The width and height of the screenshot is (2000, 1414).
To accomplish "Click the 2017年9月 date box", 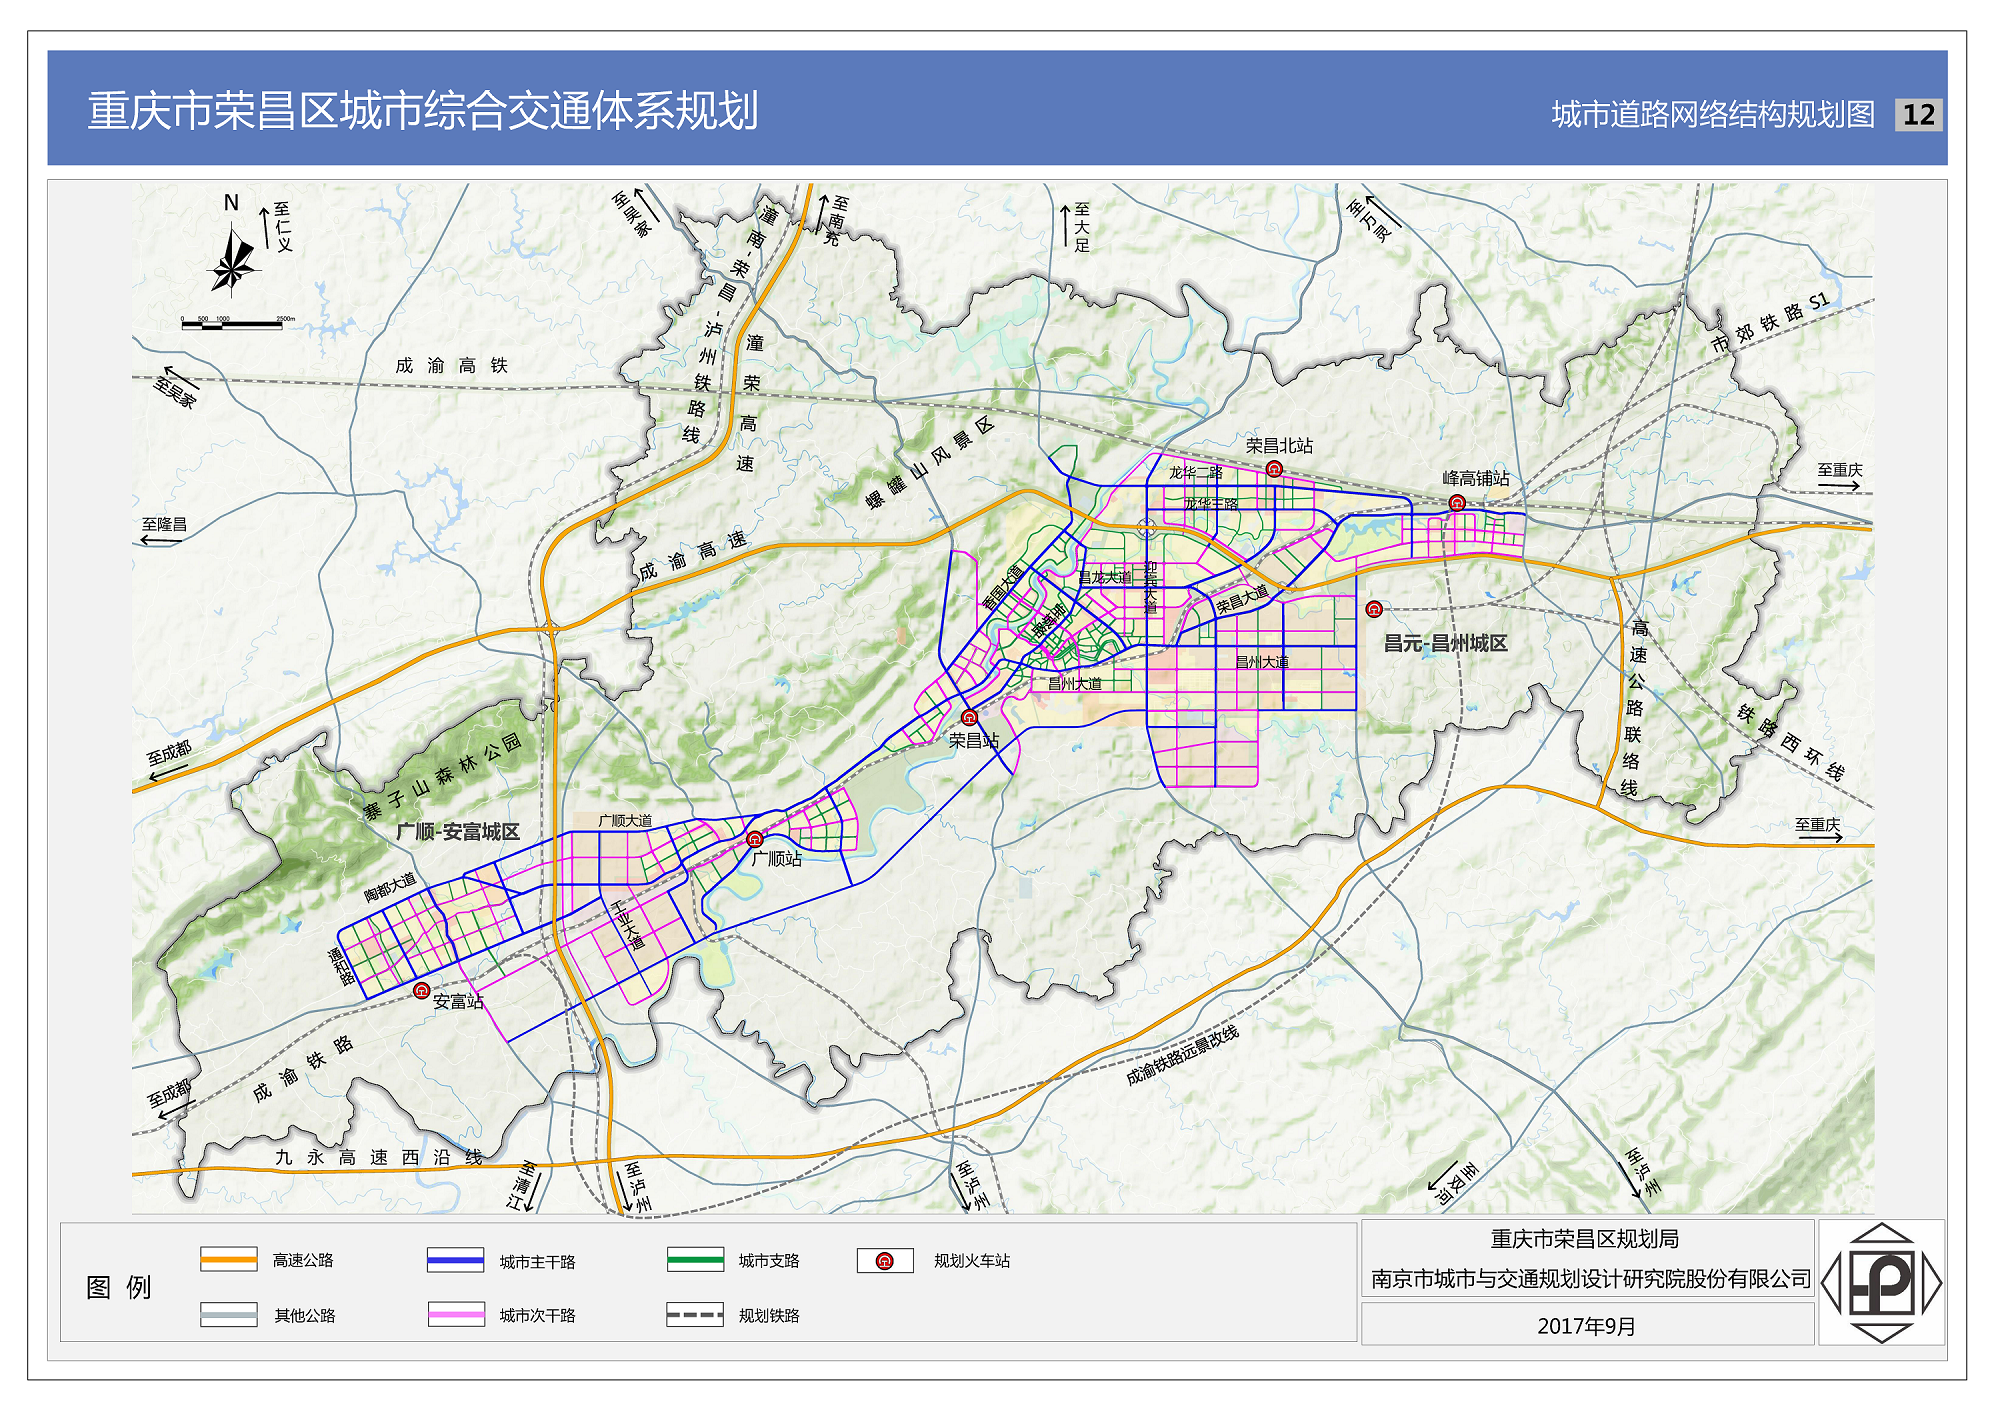I will (x=1587, y=1326).
